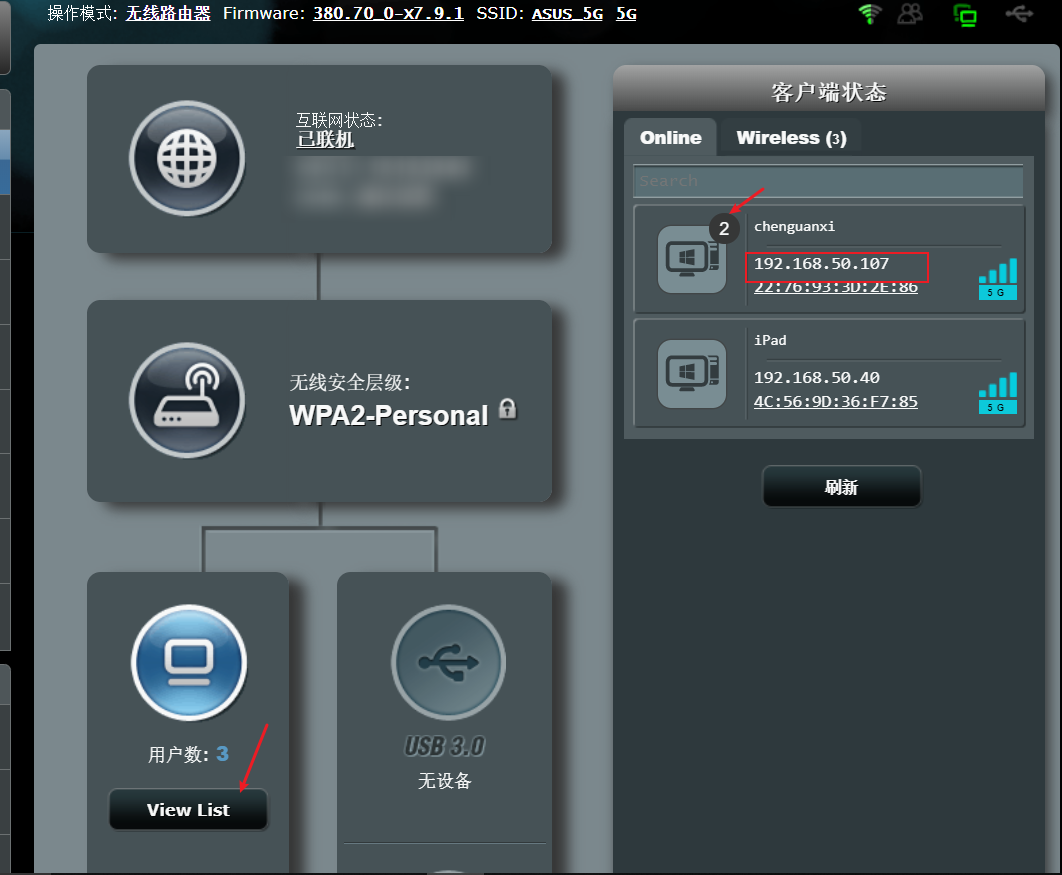
Task: Open the USB 3.0 device icon
Action: point(448,662)
